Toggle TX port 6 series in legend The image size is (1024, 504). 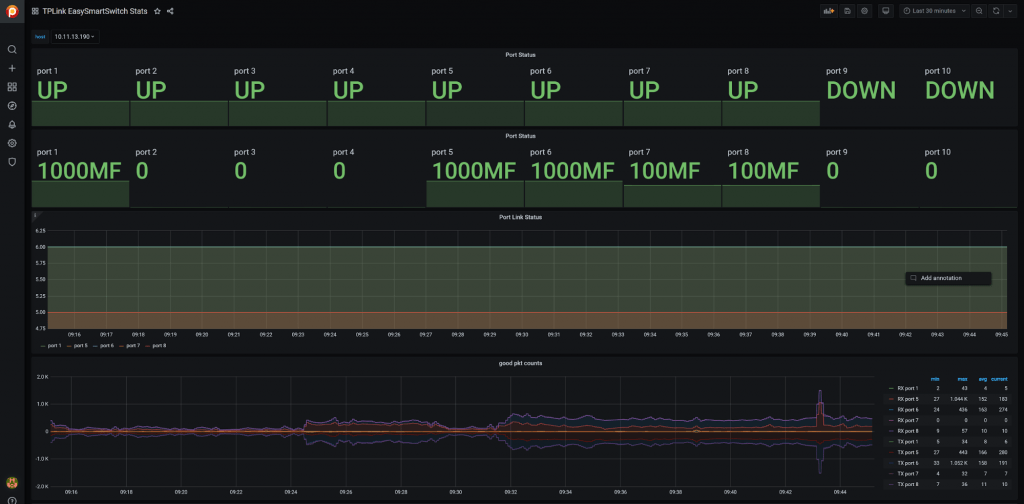[909, 462]
